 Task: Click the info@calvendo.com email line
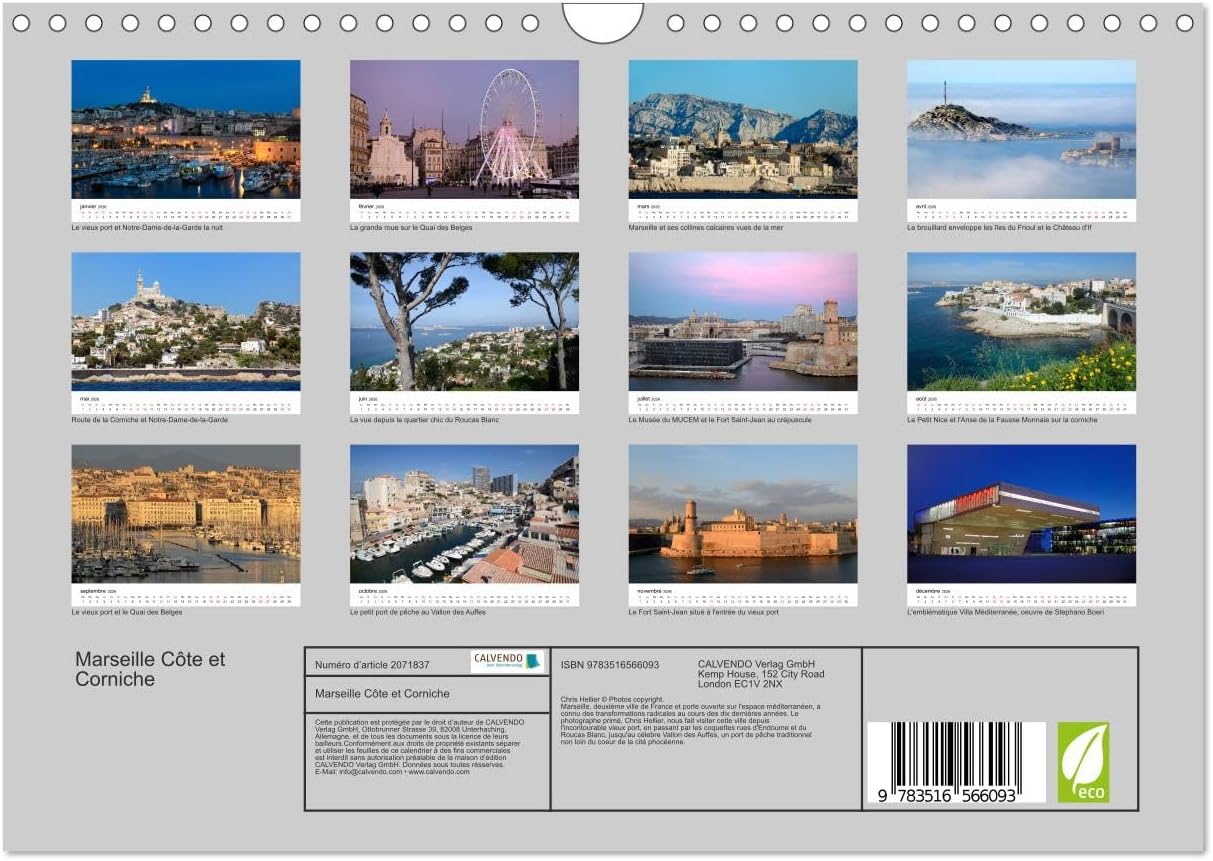tap(392, 772)
